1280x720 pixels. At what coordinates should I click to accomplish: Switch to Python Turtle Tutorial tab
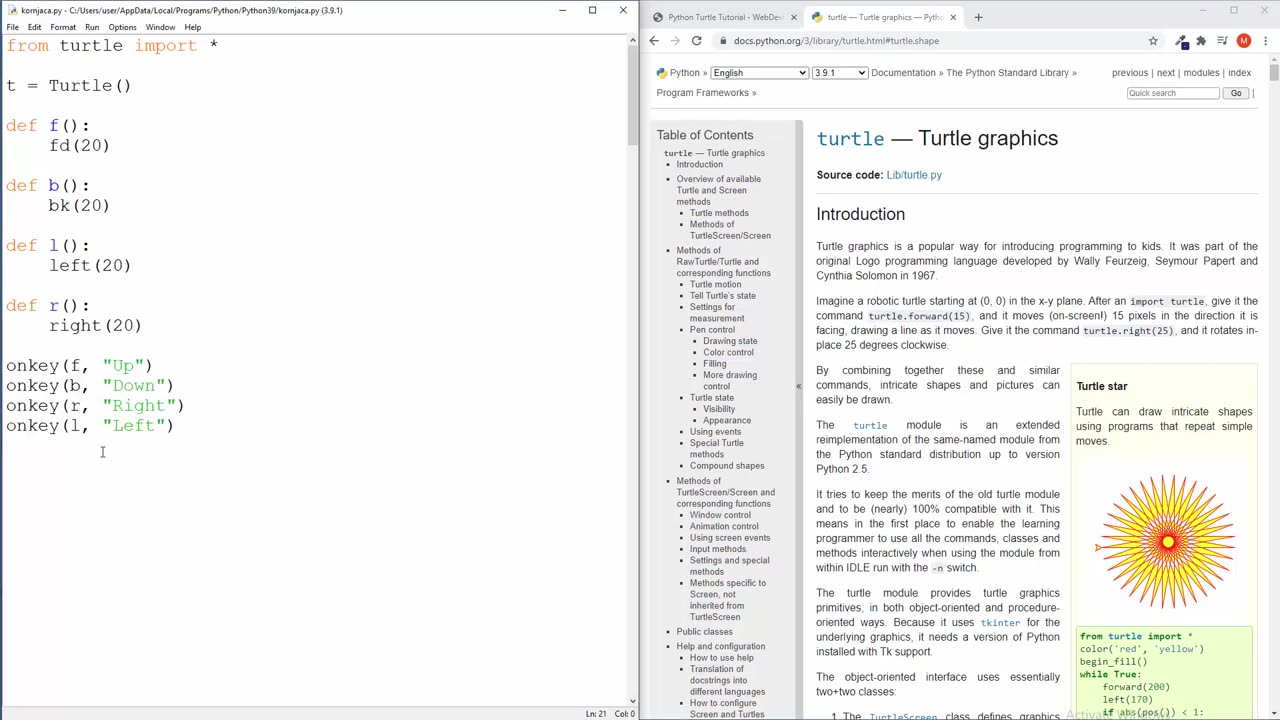724,17
